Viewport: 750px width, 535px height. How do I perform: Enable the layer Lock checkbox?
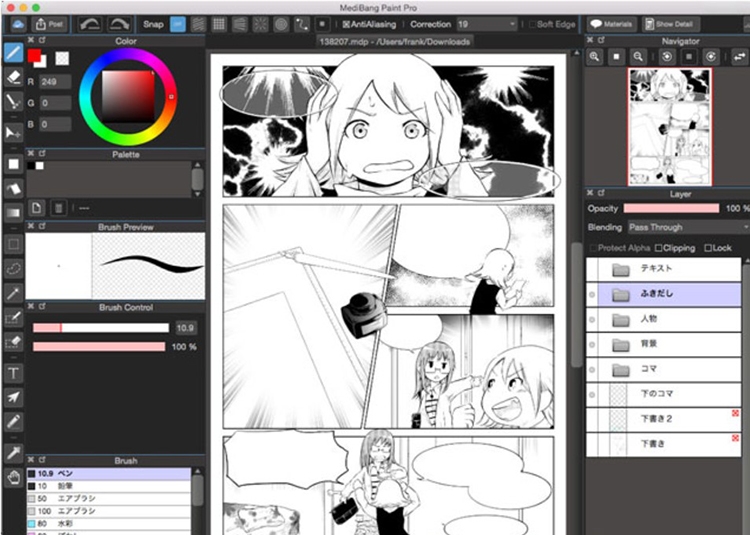708,248
